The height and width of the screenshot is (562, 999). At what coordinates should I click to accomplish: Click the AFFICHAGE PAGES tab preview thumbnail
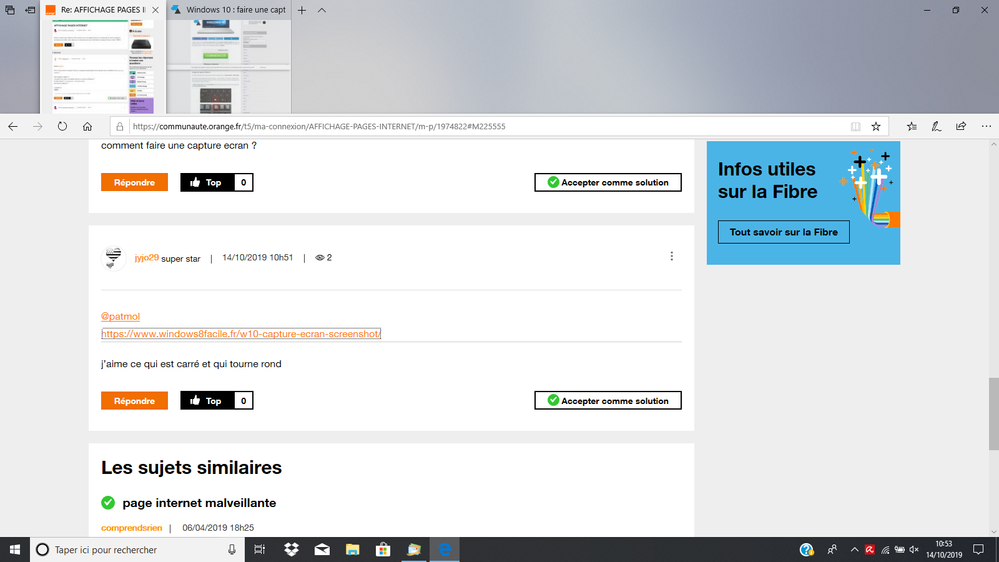tap(104, 66)
